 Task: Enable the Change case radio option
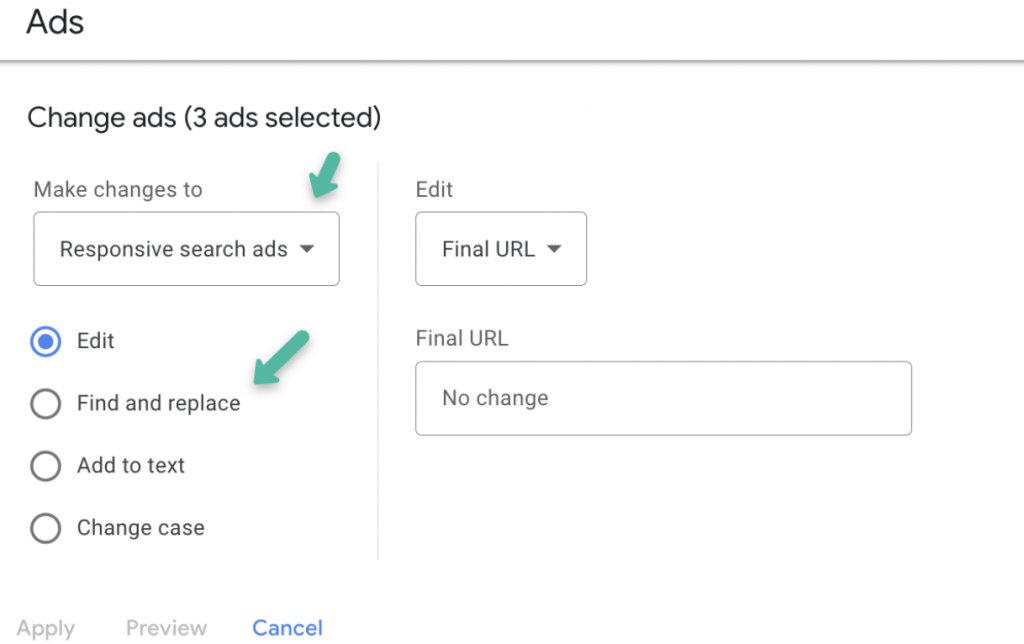pos(46,528)
